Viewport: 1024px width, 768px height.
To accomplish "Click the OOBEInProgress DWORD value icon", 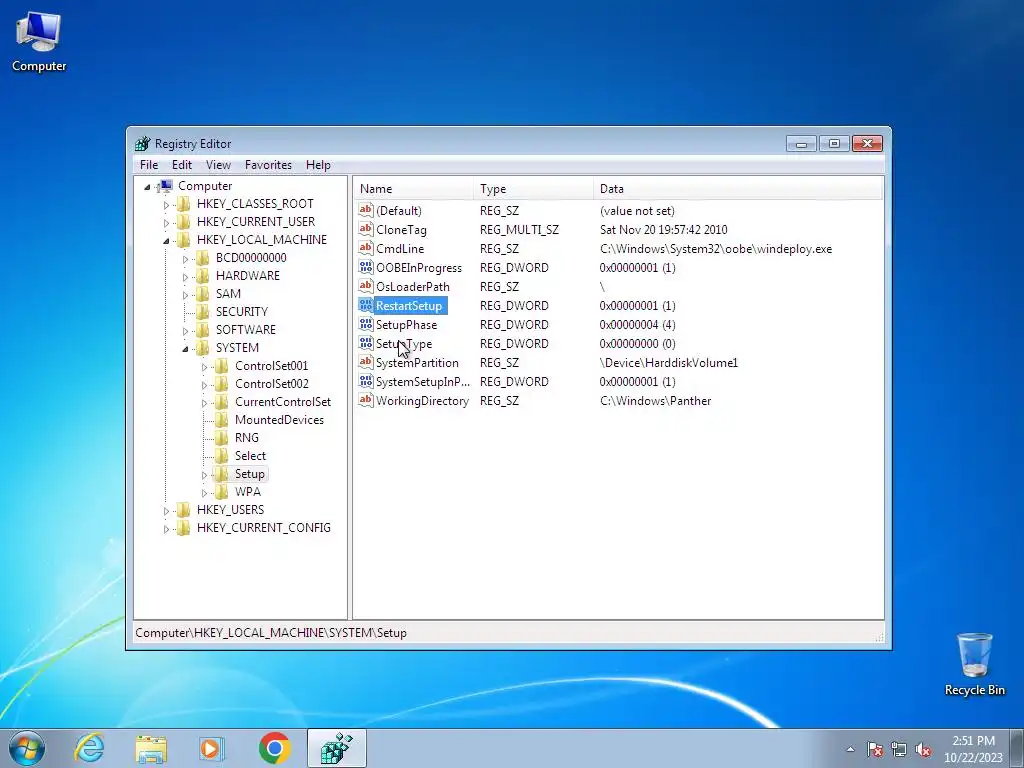I will click(366, 267).
